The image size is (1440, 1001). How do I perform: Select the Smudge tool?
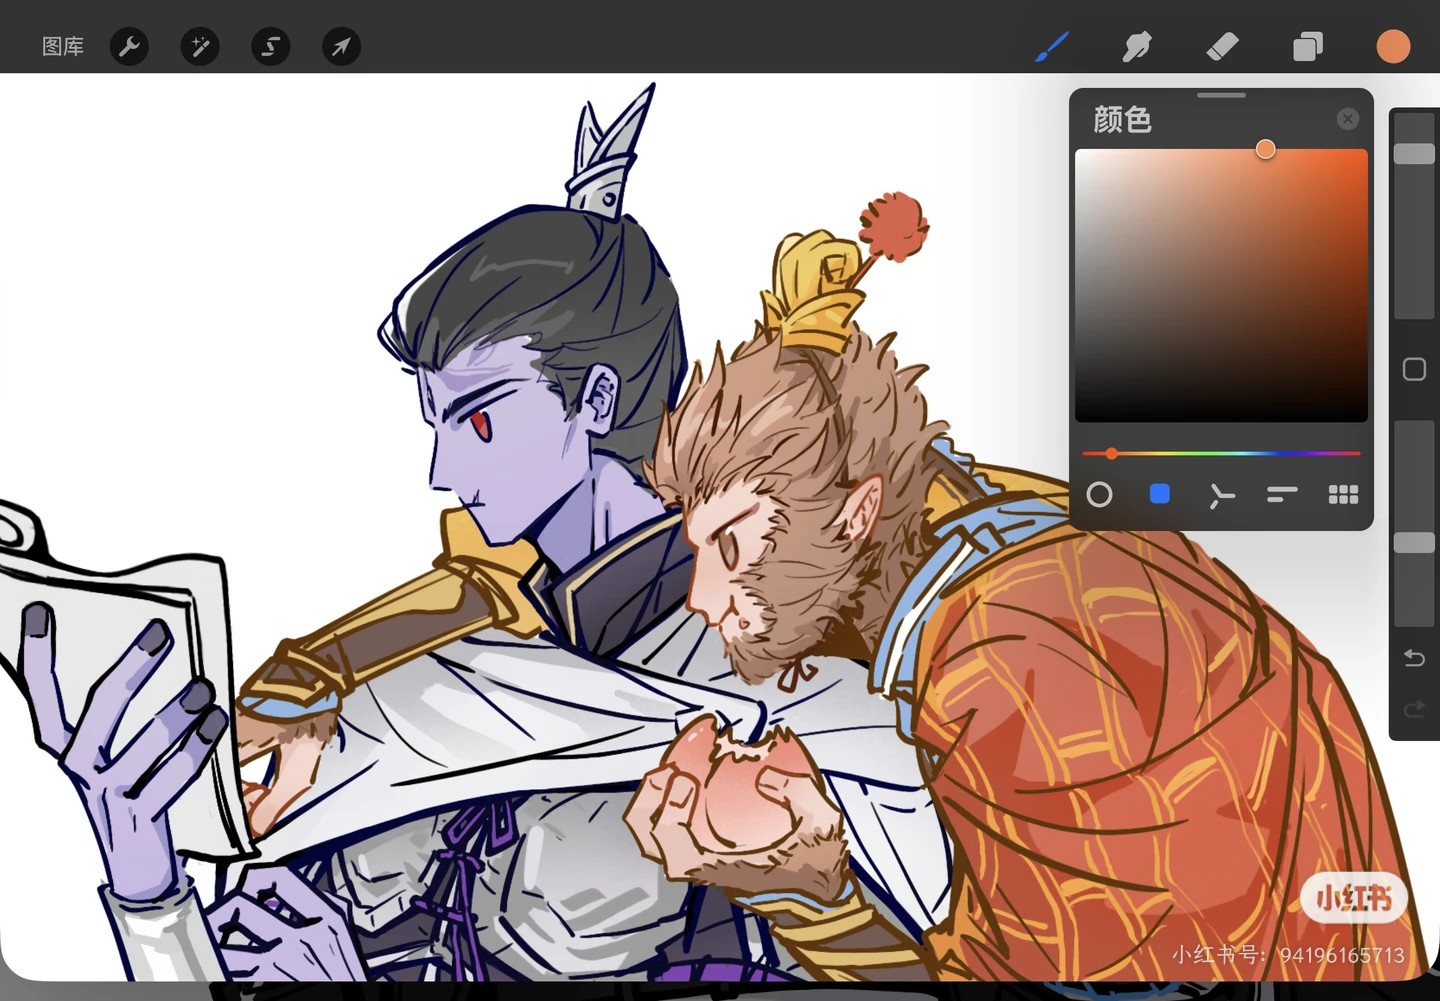click(x=1137, y=46)
